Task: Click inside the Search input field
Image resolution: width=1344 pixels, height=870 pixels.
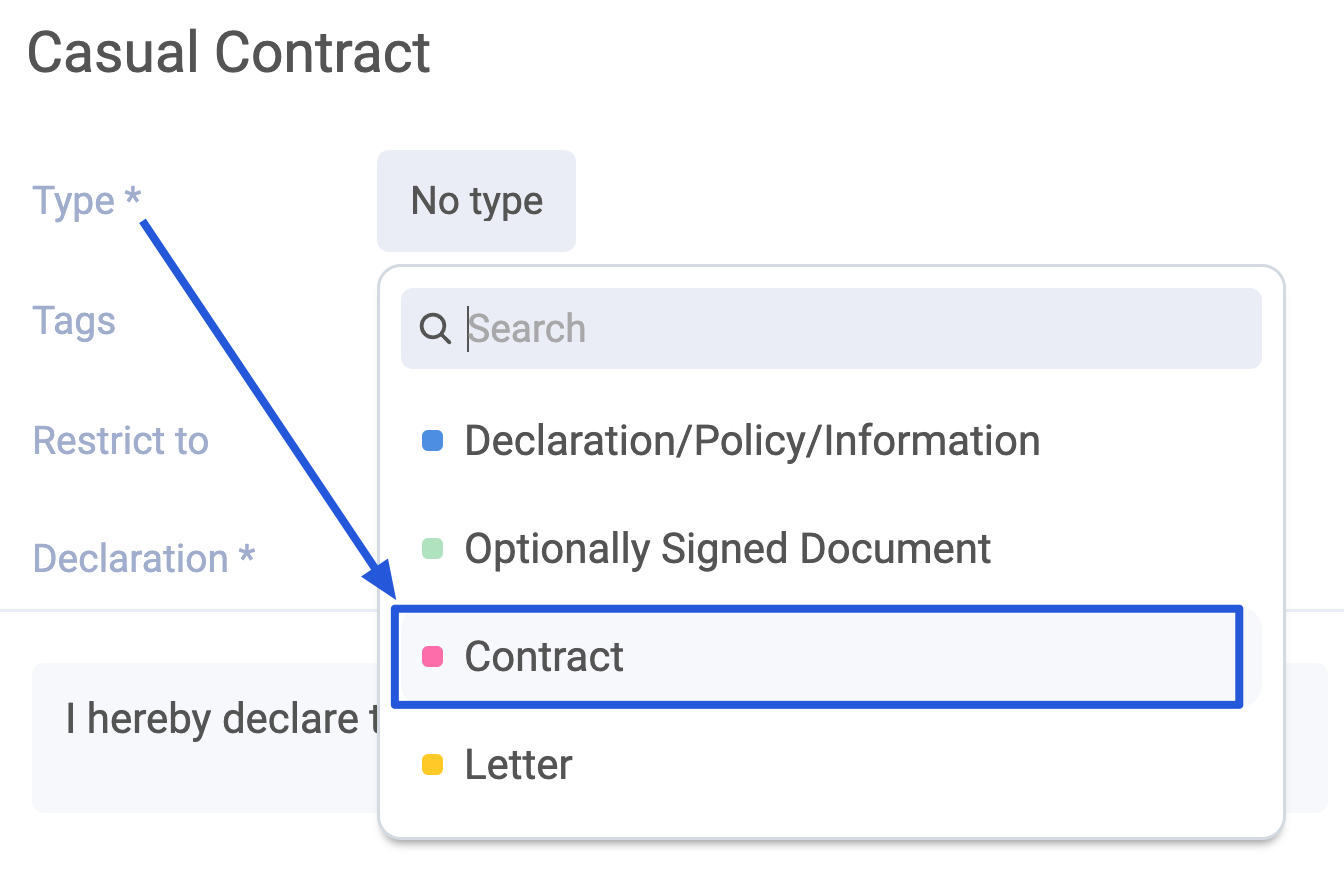Action: pyautogui.click(x=700, y=328)
